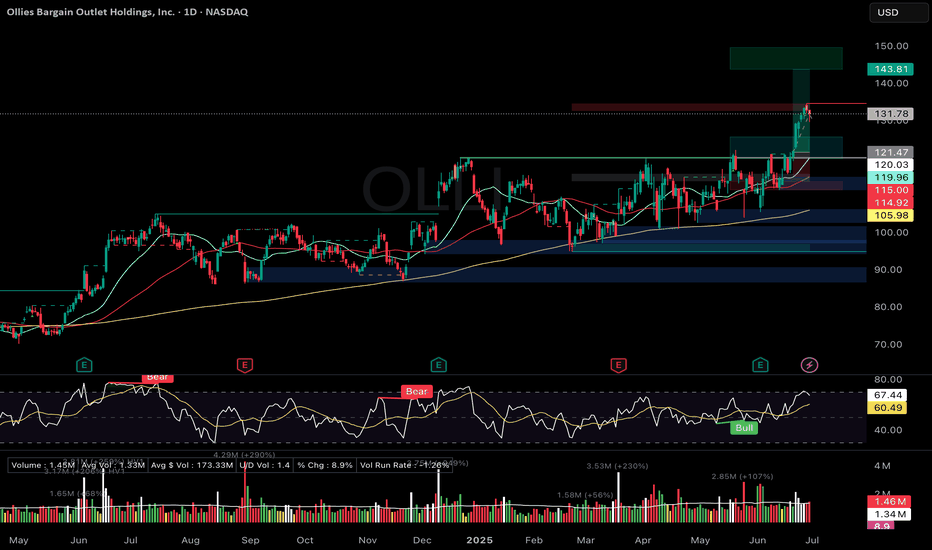Click the yellow 105.98 moving average label

tap(890, 215)
